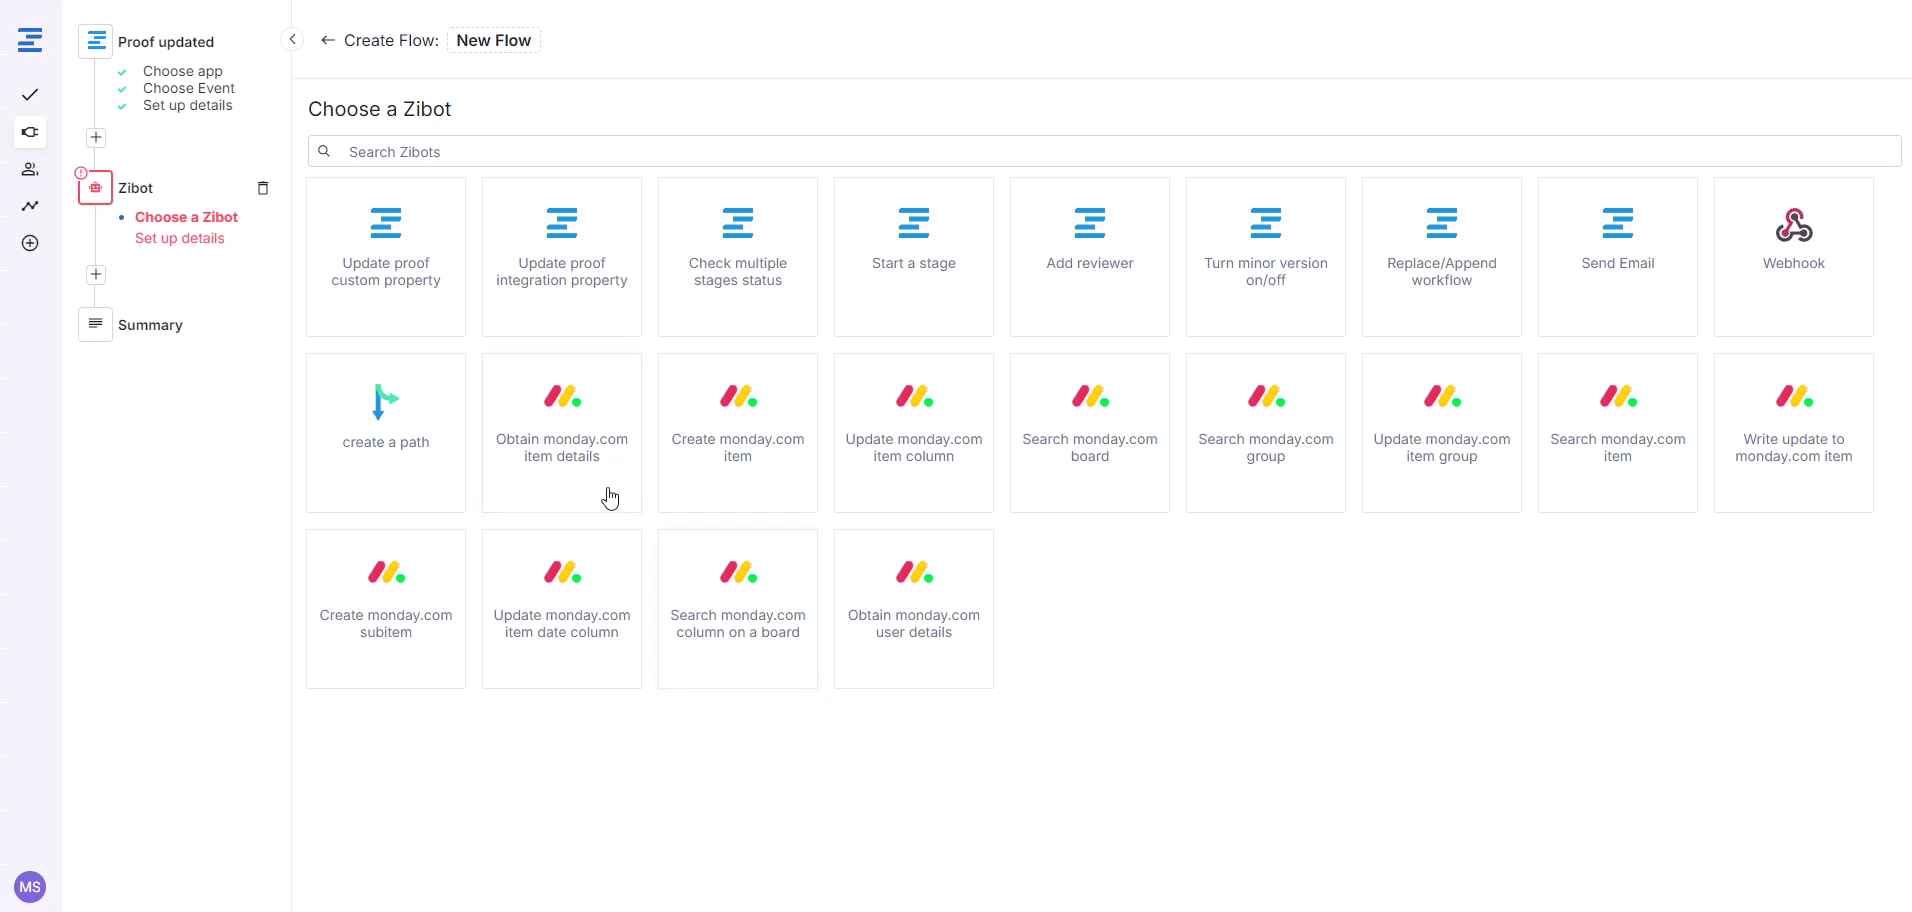Open the Set up details sub-step under Zibot
The image size is (1912, 912).
pos(180,238)
